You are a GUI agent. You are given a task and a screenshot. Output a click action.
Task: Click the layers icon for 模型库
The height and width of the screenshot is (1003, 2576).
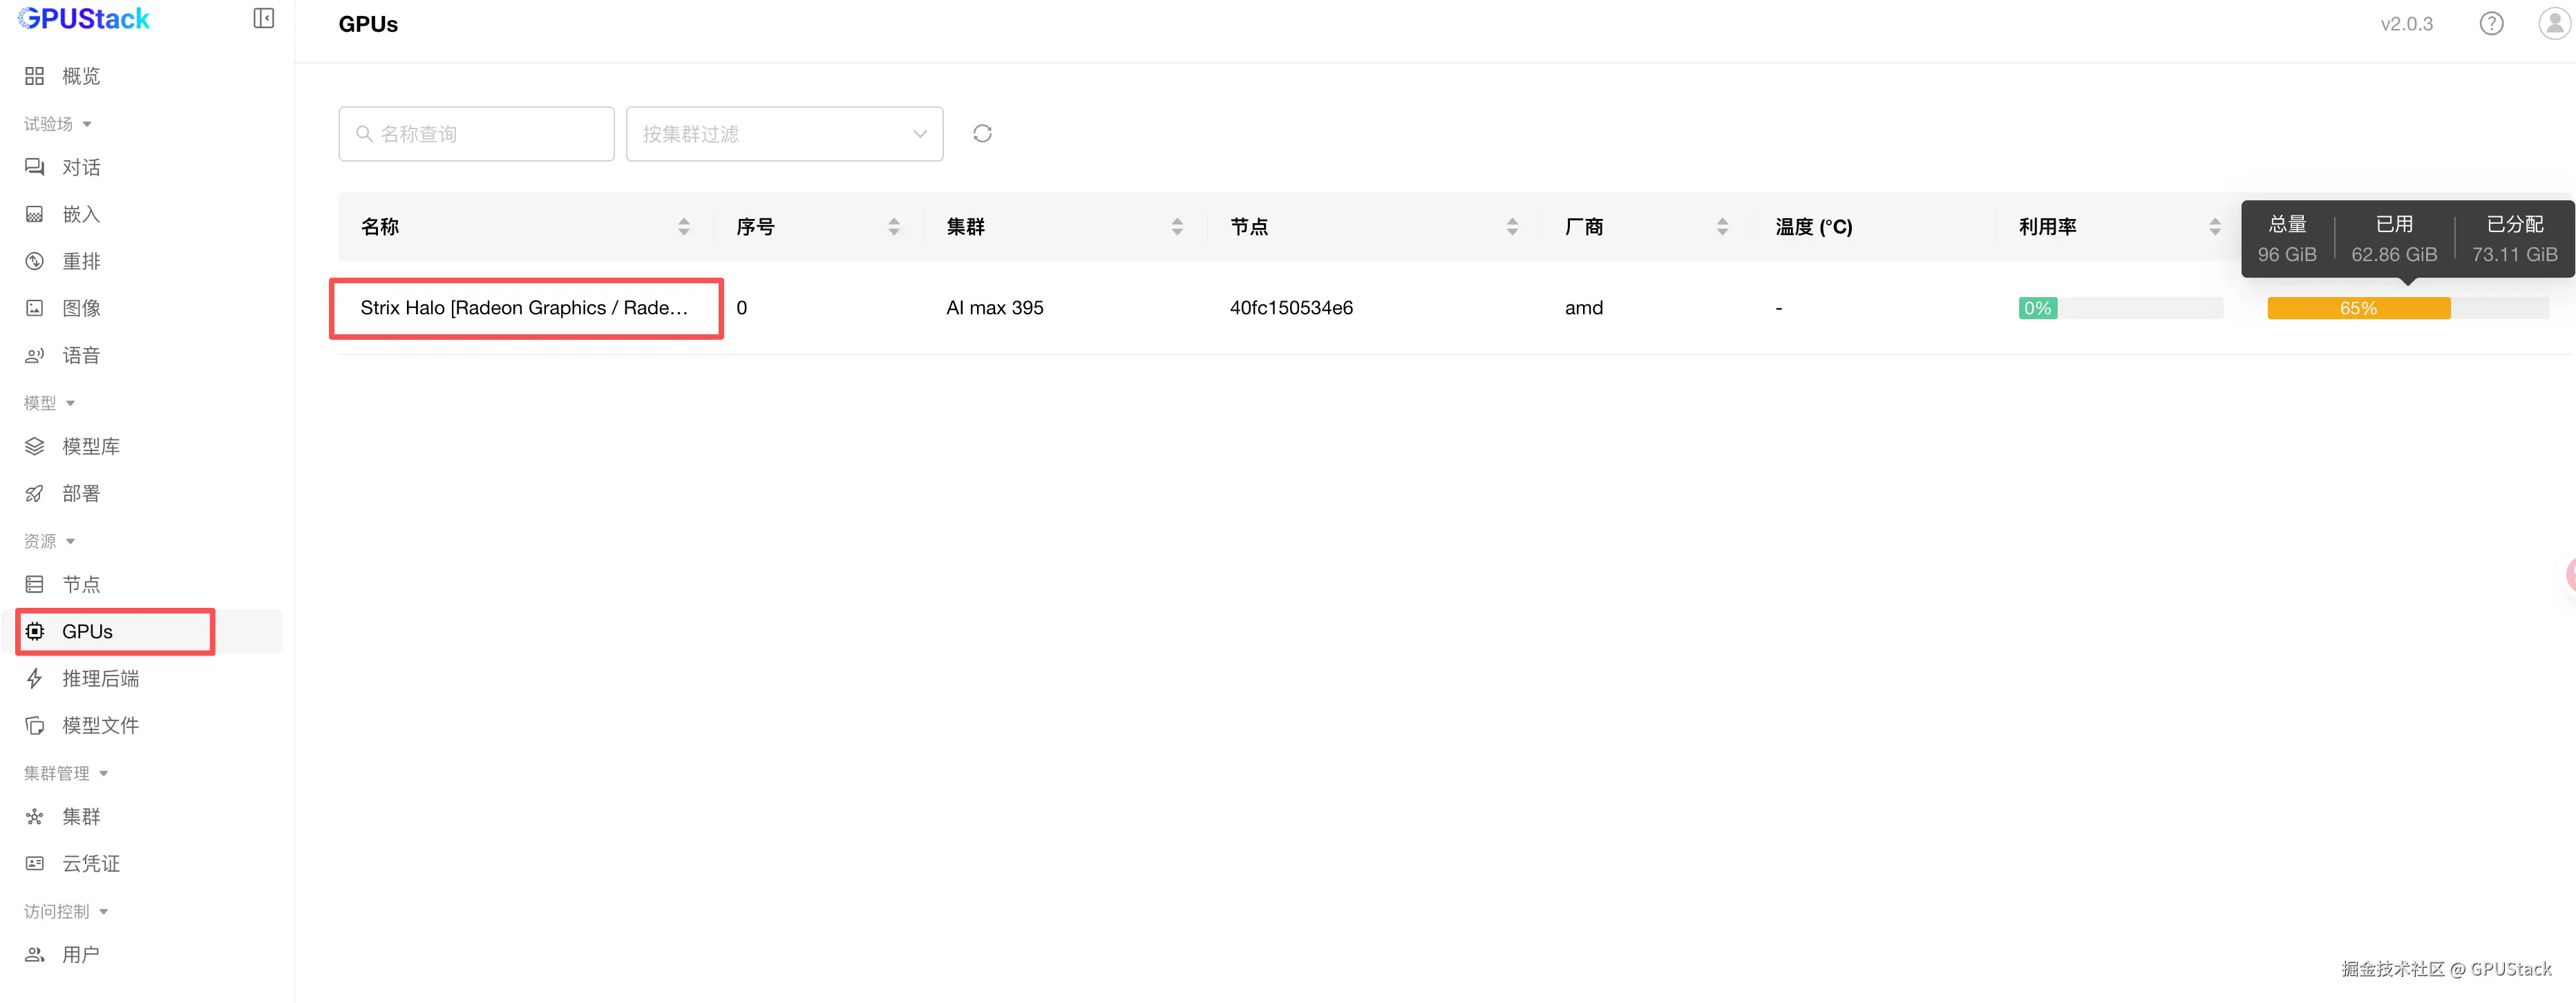point(35,447)
